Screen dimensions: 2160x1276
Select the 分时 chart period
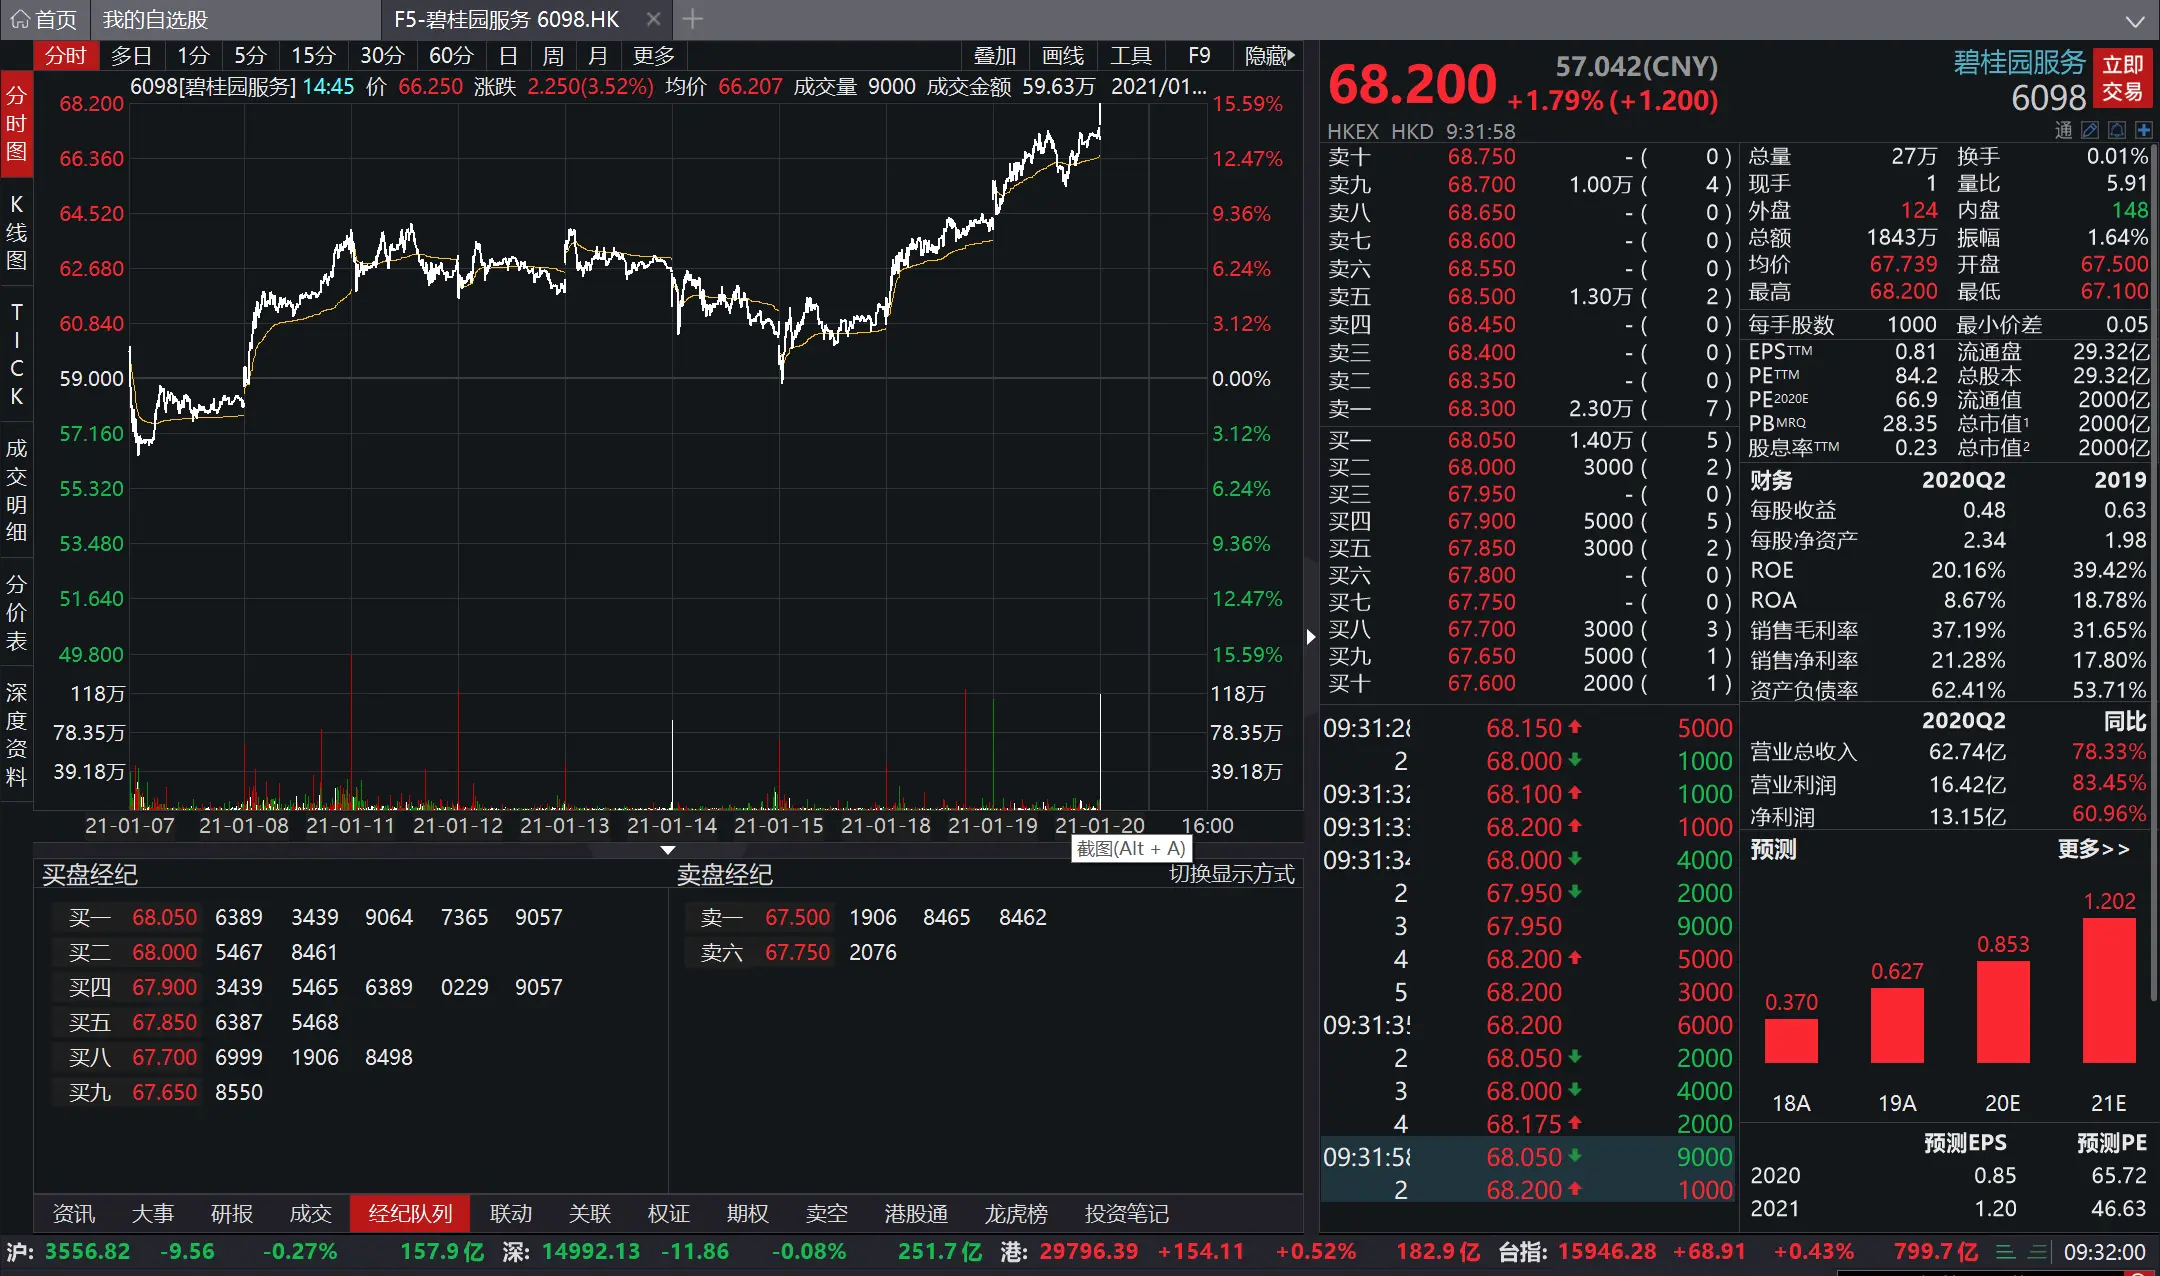point(66,56)
